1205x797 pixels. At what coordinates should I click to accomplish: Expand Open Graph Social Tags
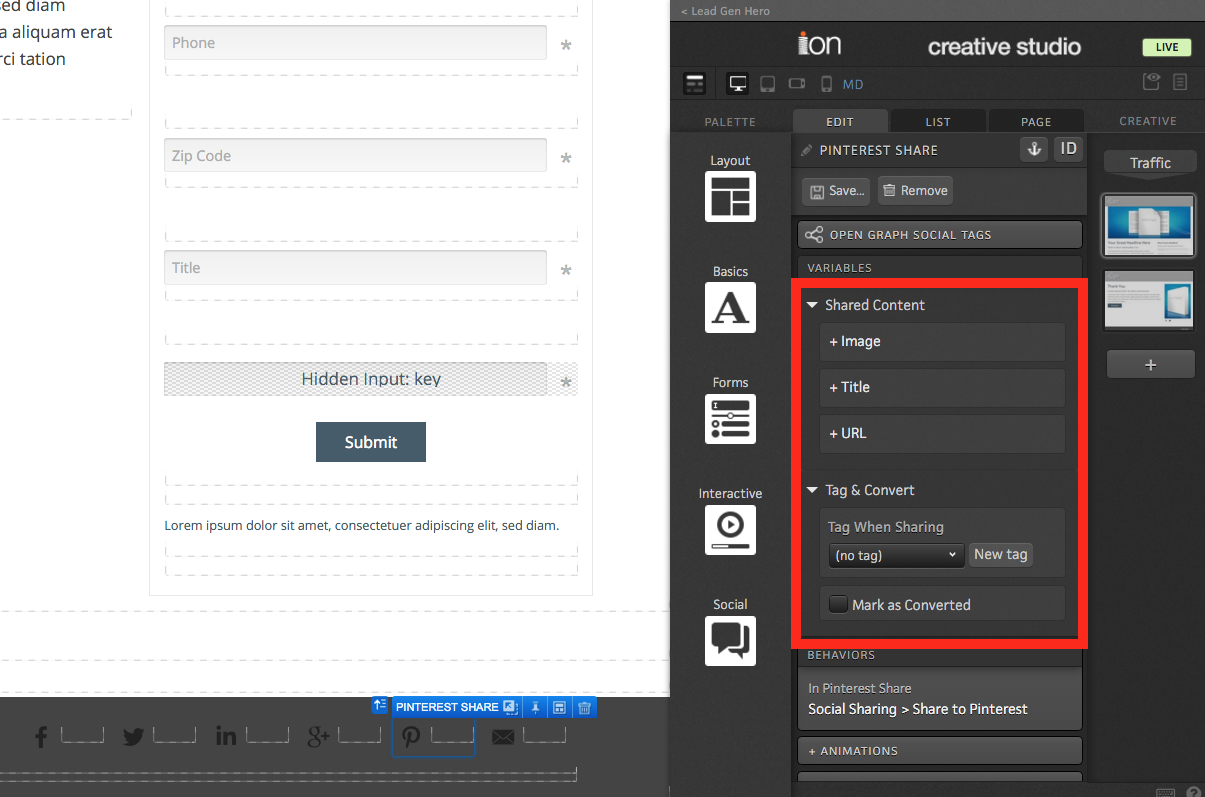[940, 235]
